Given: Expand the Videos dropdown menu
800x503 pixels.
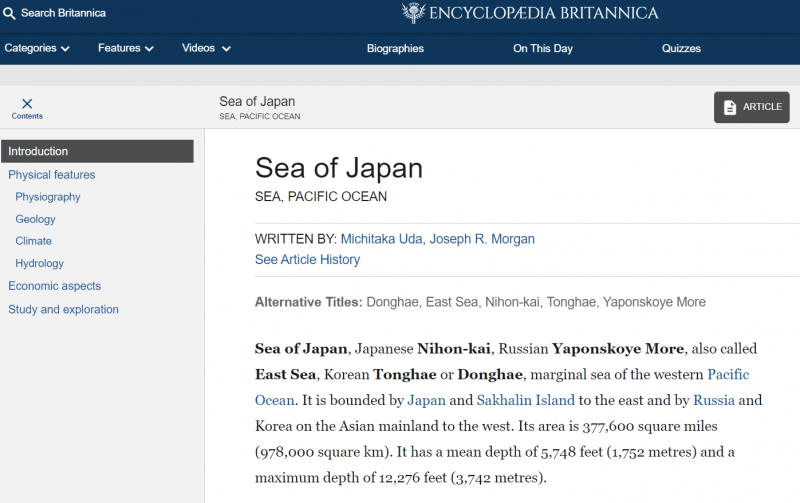Looking at the screenshot, I should pos(206,48).
